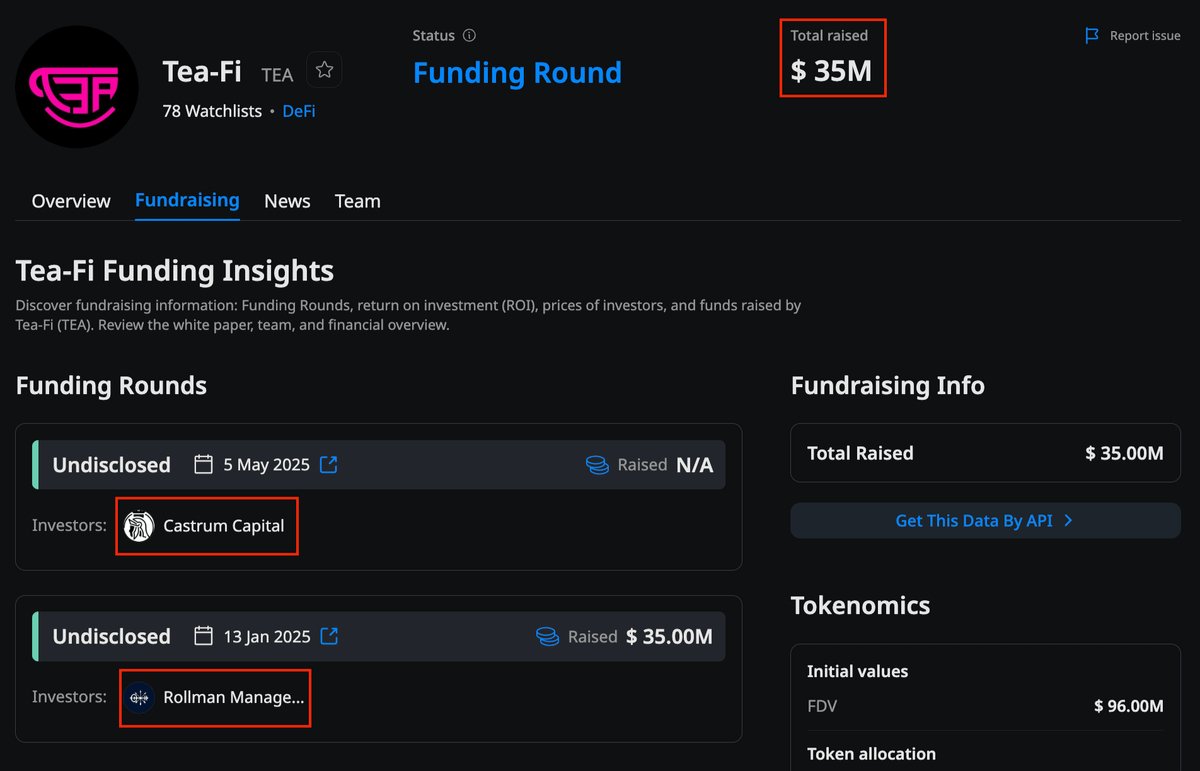The width and height of the screenshot is (1200, 771).
Task: Click the Report issue flag icon
Action: pos(1091,35)
